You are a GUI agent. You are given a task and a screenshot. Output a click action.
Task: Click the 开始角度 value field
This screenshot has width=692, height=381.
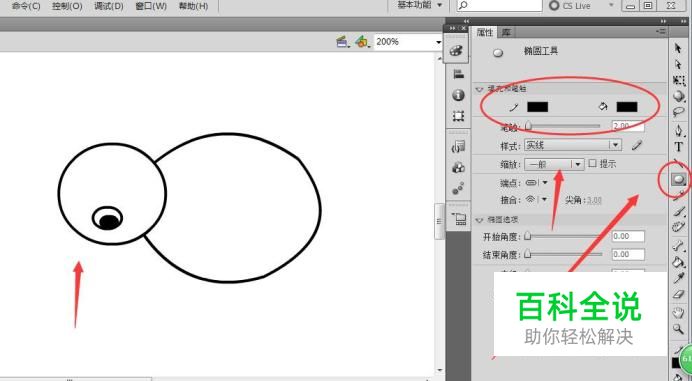[x=628, y=237]
